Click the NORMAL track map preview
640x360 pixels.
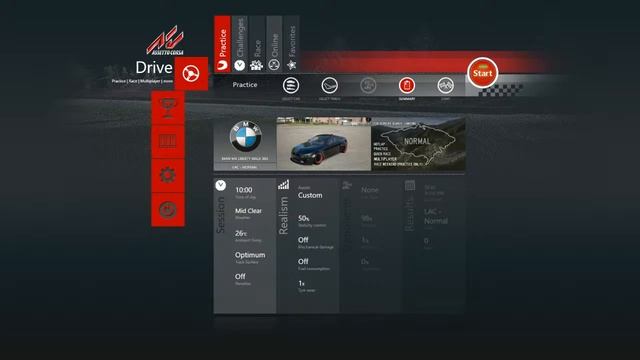418,144
